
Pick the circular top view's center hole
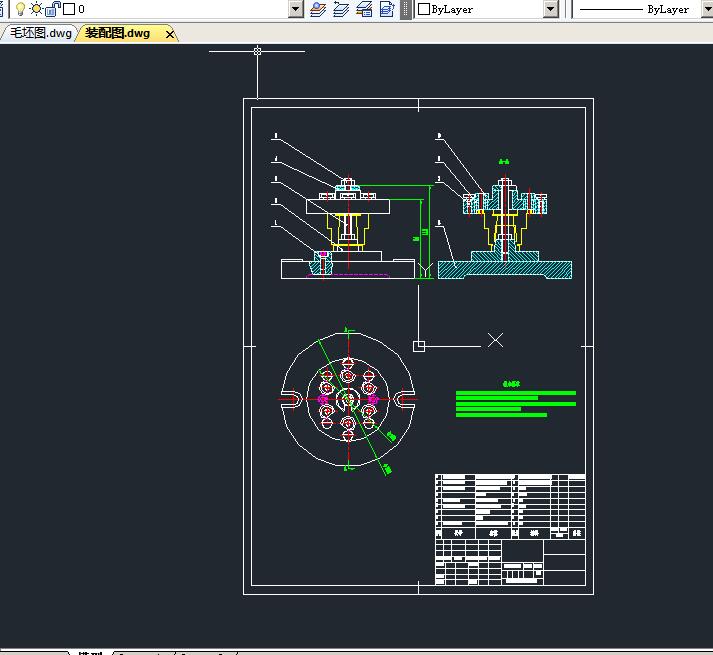click(x=347, y=399)
